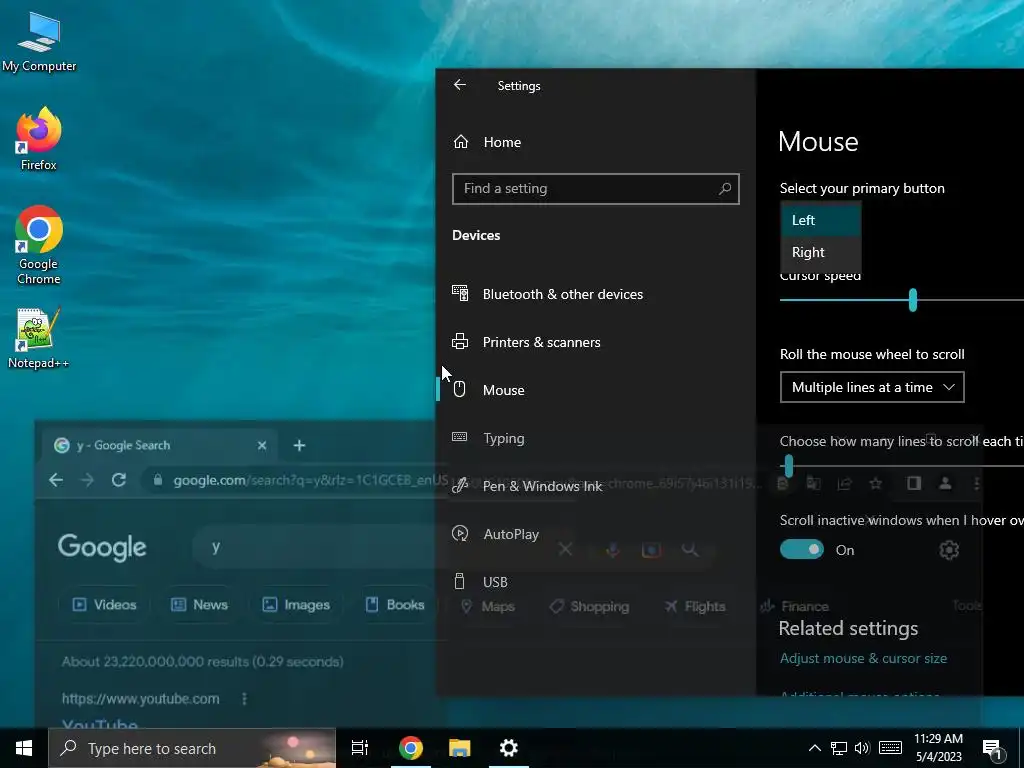
Task: Choose Left as primary button
Action: (821, 220)
